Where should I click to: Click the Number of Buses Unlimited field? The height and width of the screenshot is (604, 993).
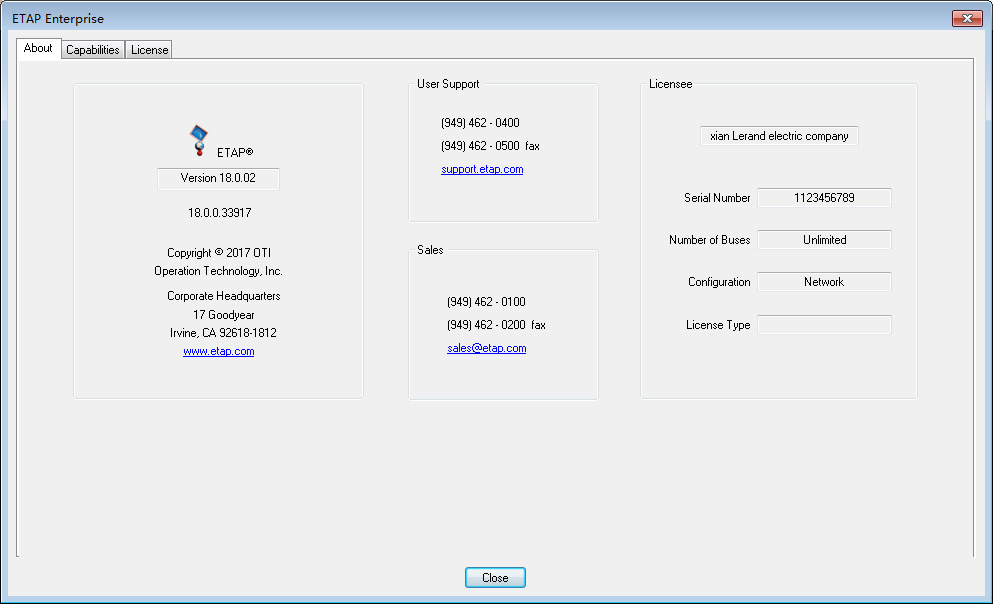[824, 240]
